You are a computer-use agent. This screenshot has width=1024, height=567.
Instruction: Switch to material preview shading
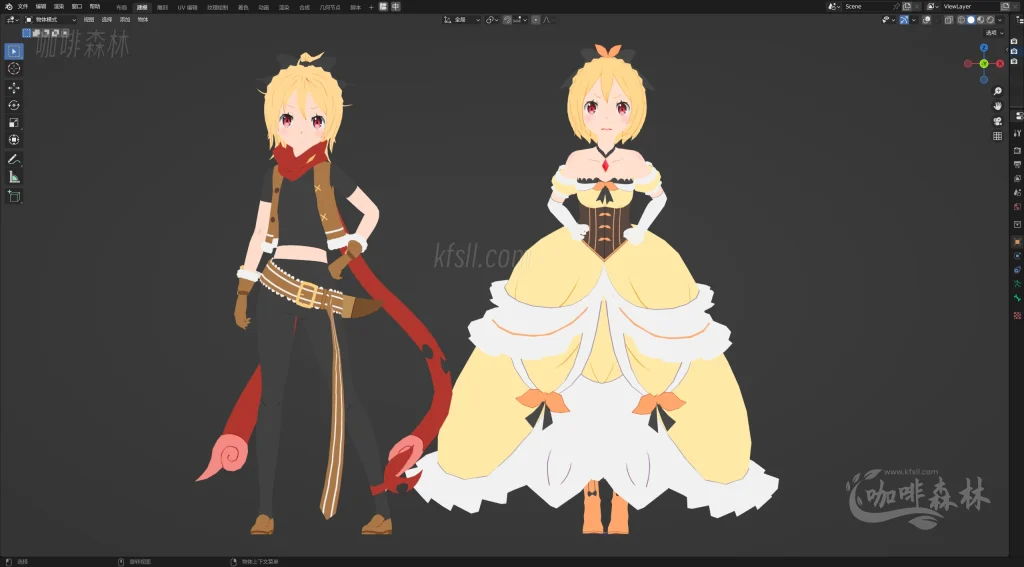(980, 20)
